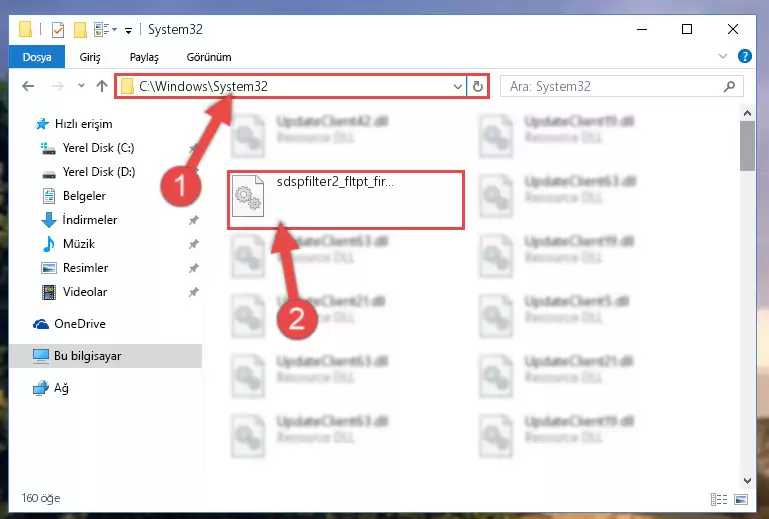Switch to the Giriş ribbon tab

tap(90, 57)
